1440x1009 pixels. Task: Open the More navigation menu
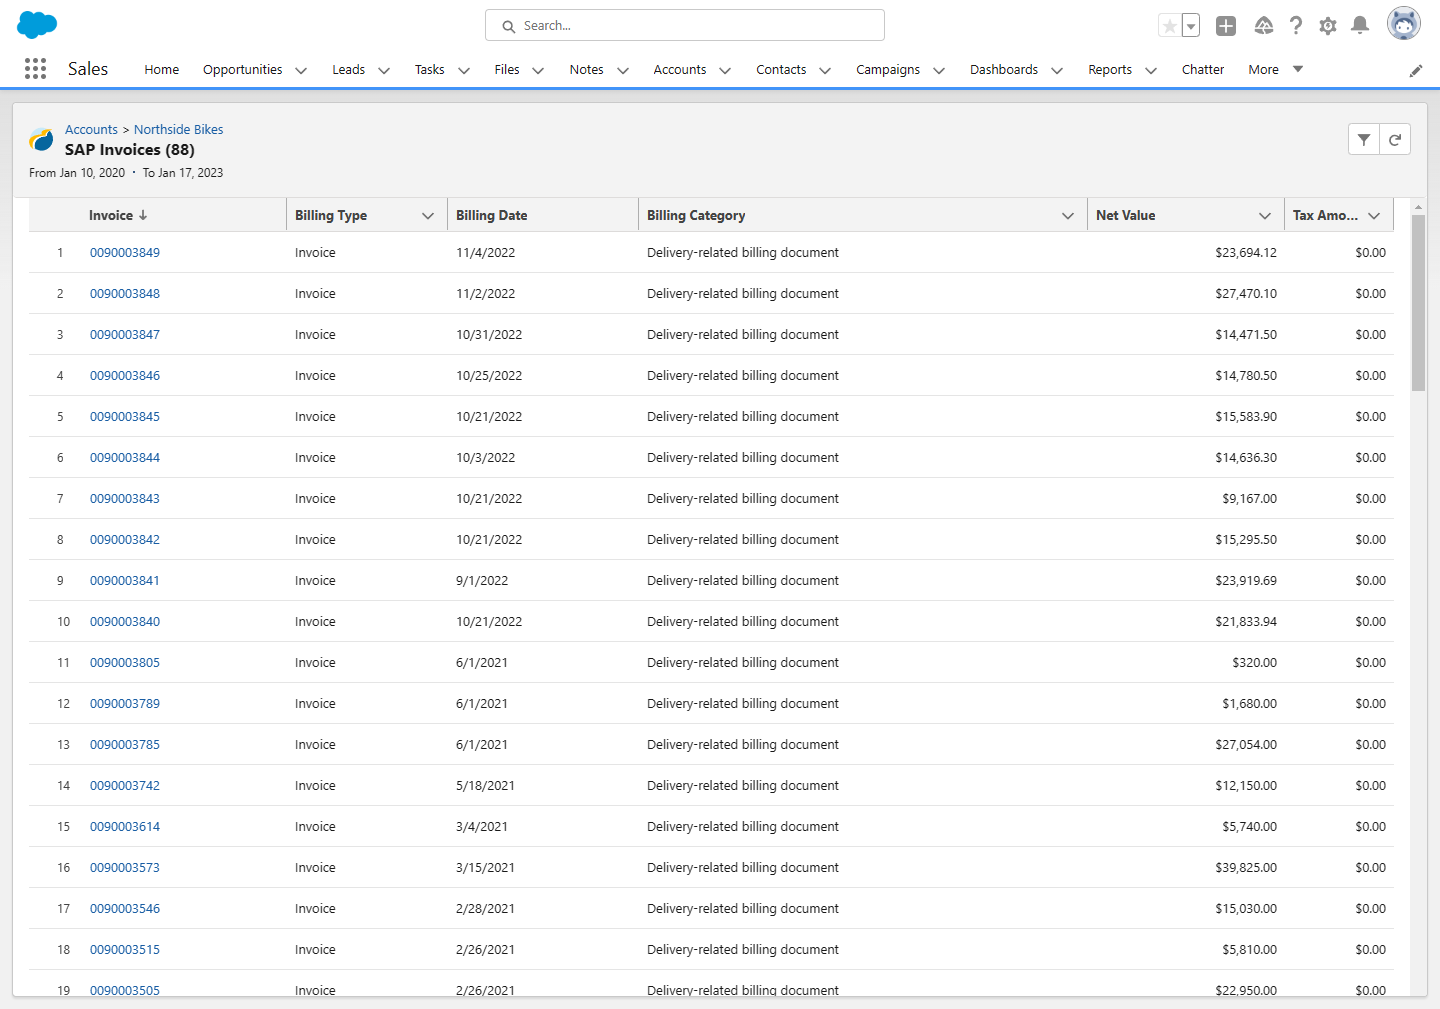1276,69
